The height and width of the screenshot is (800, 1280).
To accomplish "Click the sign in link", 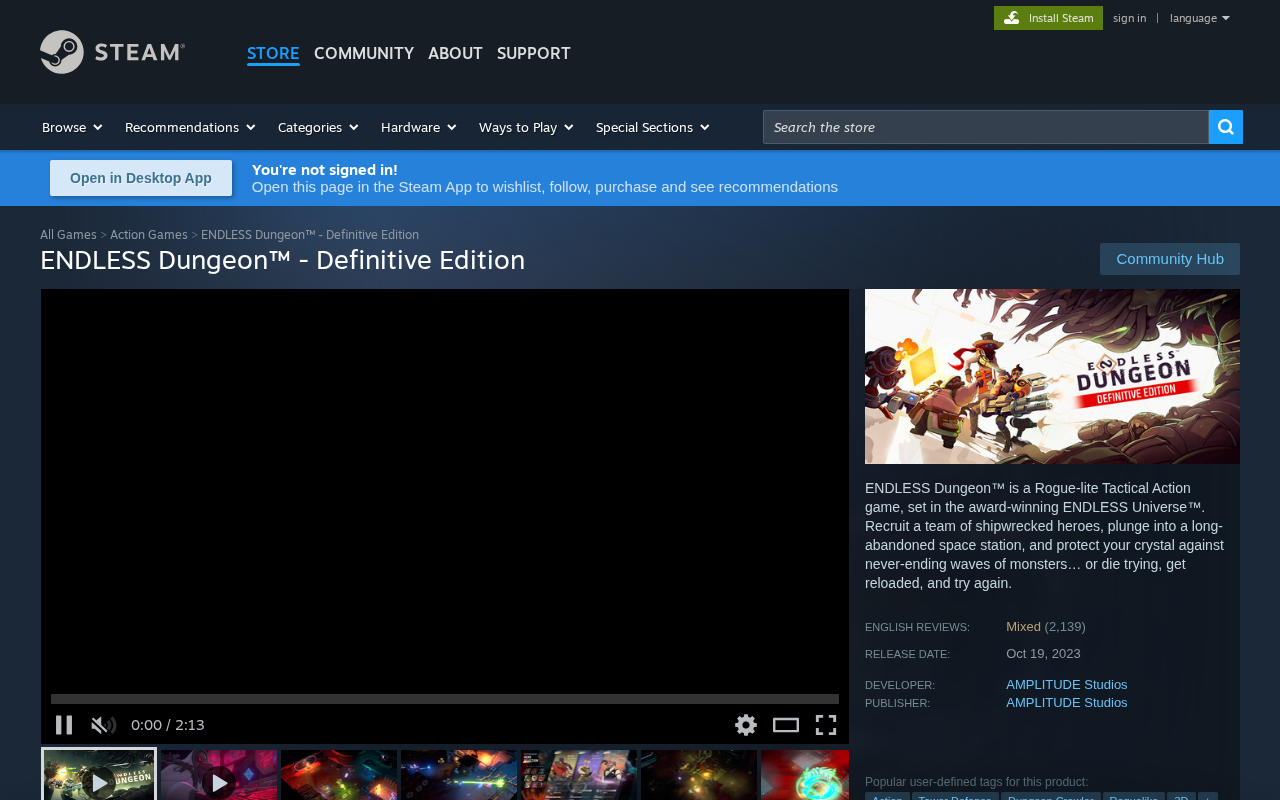I will (1130, 18).
